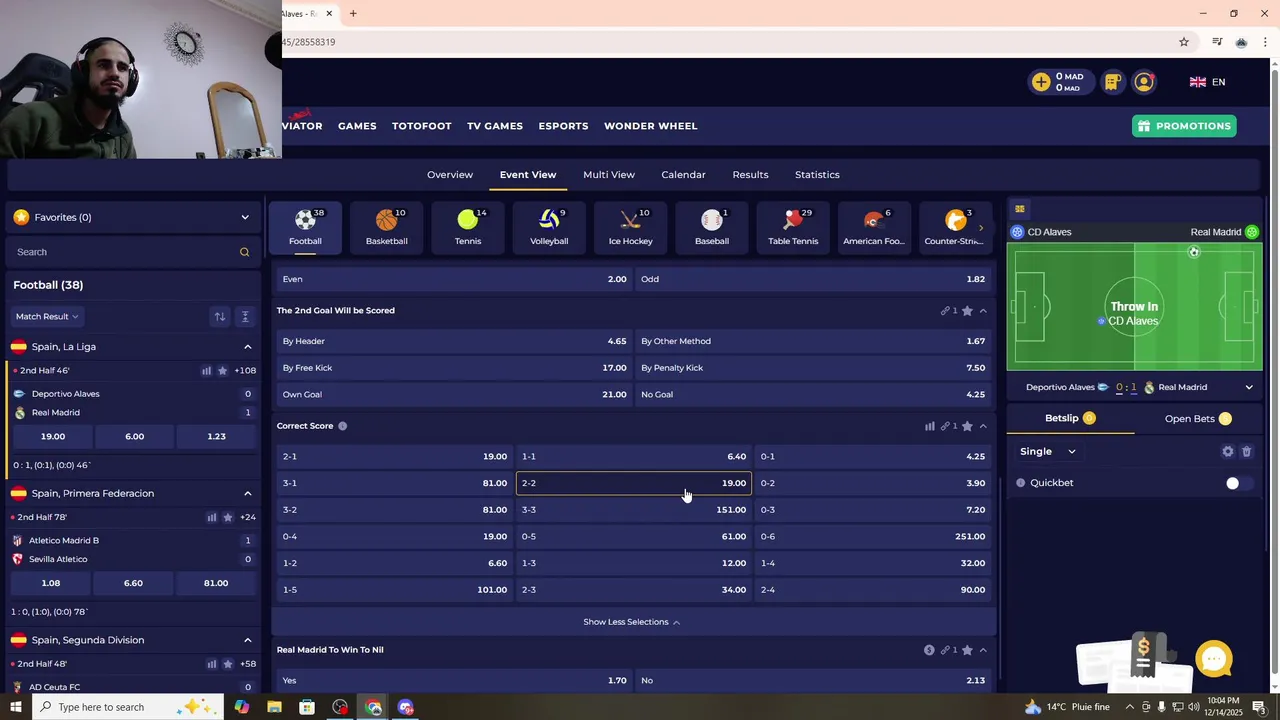Expand the Deportivo Alaves scoreboard chevron
The width and height of the screenshot is (1280, 720).
(x=1249, y=388)
